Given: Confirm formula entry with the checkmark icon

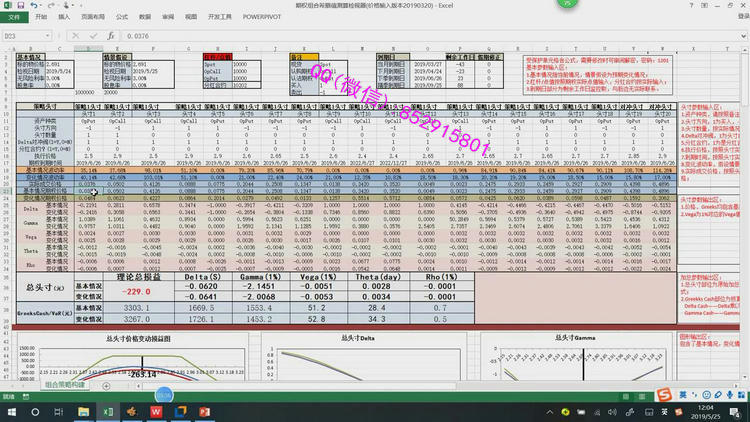Looking at the screenshot, I should (94, 36).
